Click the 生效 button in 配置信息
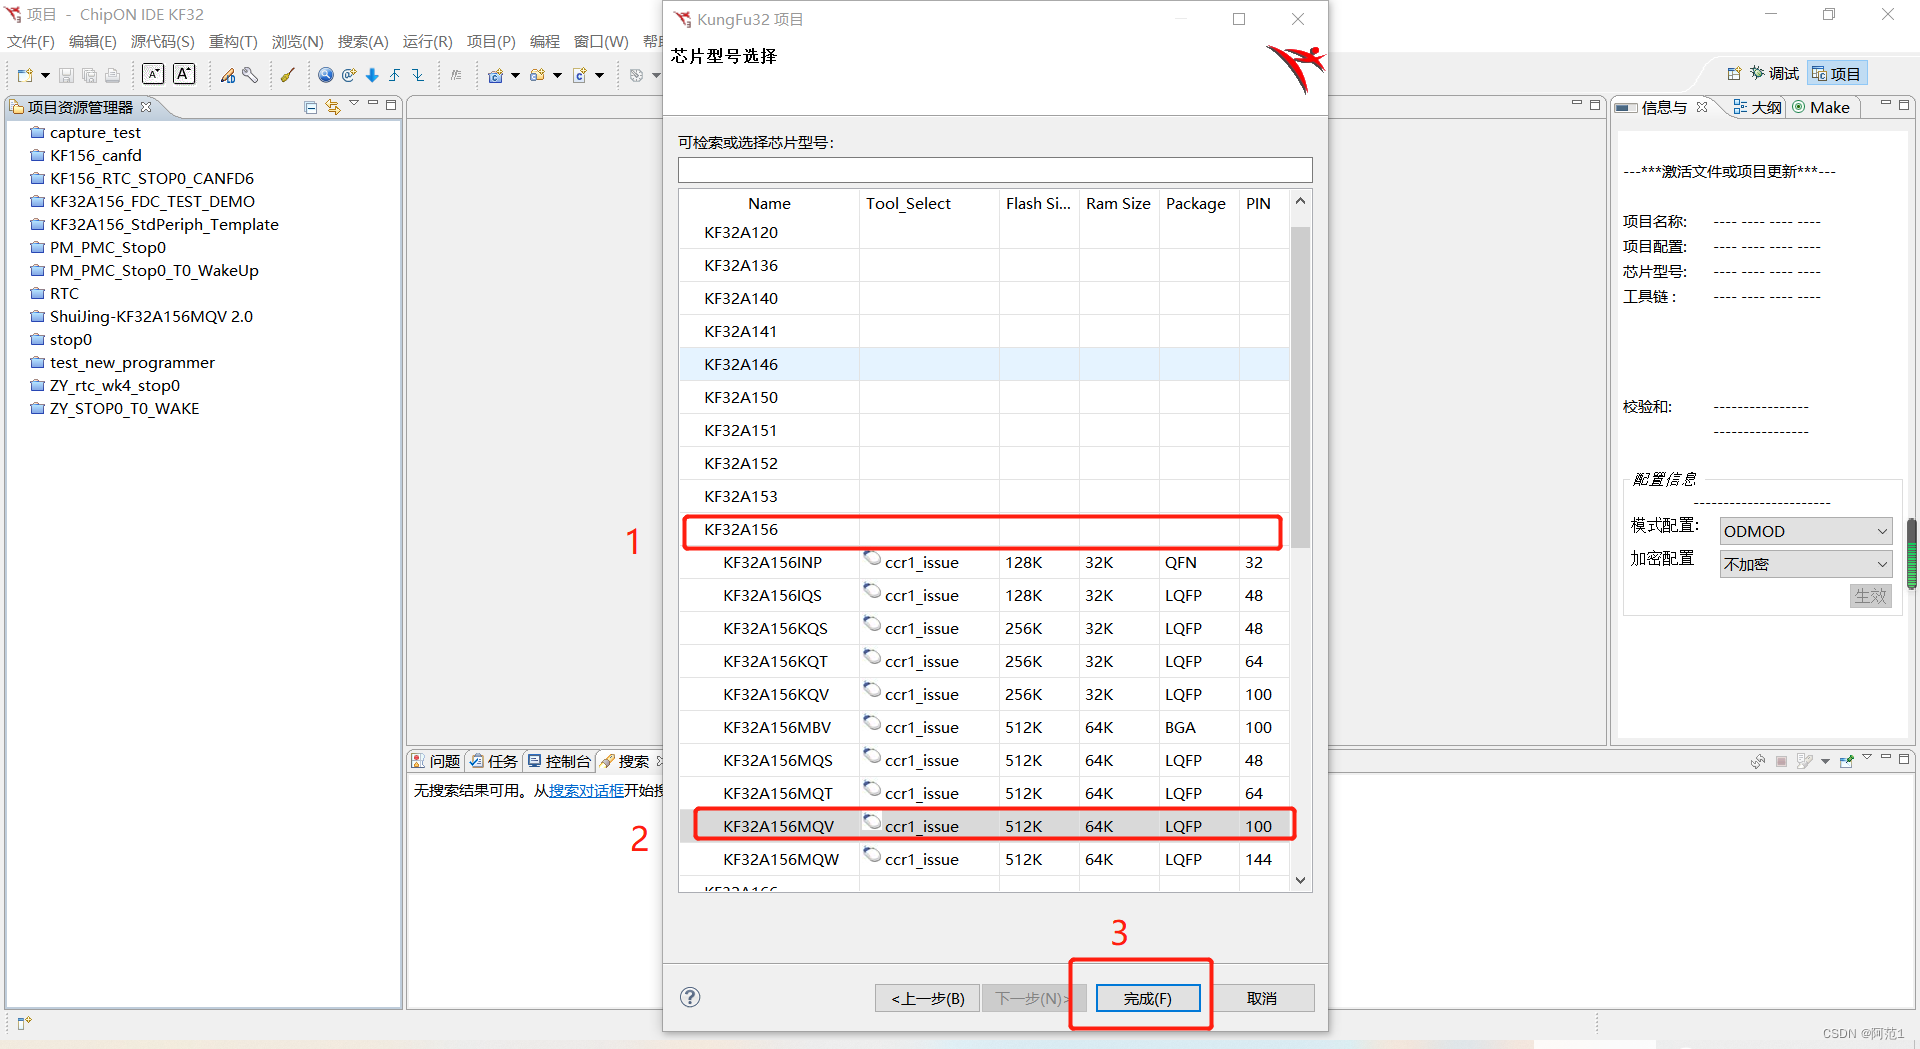The height and width of the screenshot is (1049, 1920). [1870, 596]
